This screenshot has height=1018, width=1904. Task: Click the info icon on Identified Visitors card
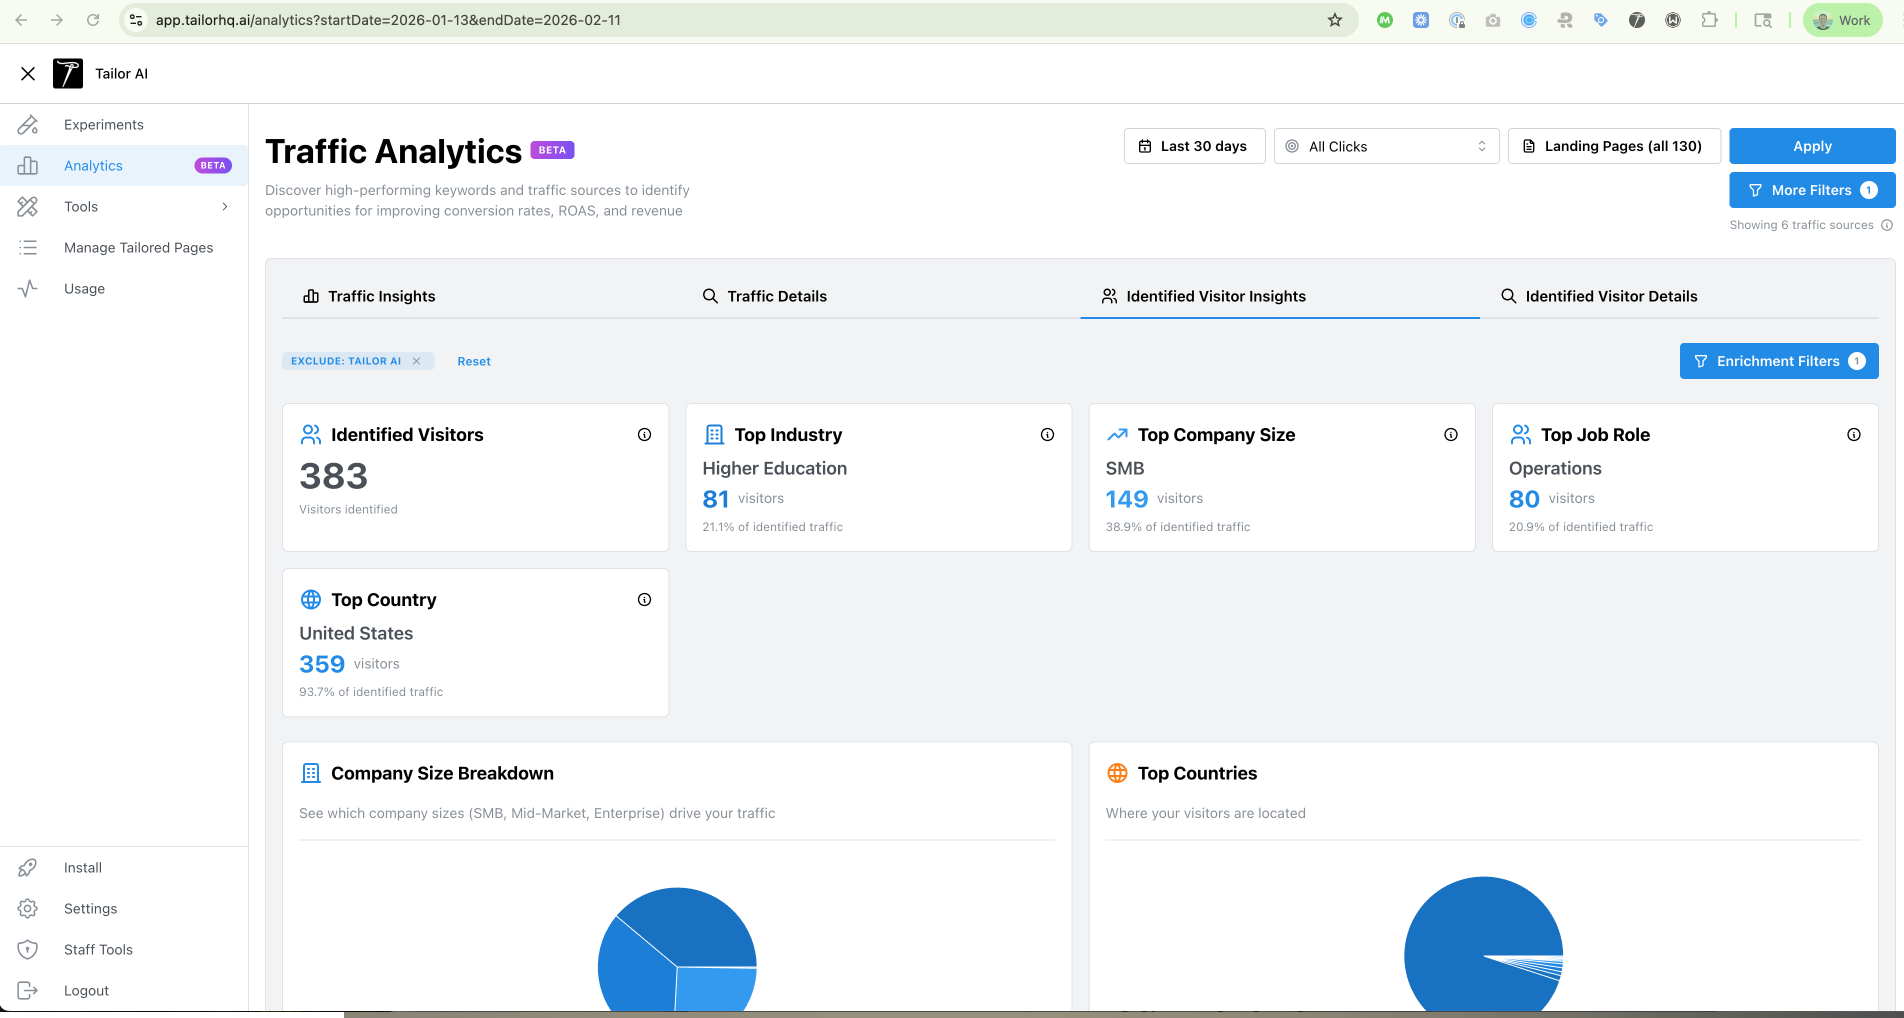644,434
